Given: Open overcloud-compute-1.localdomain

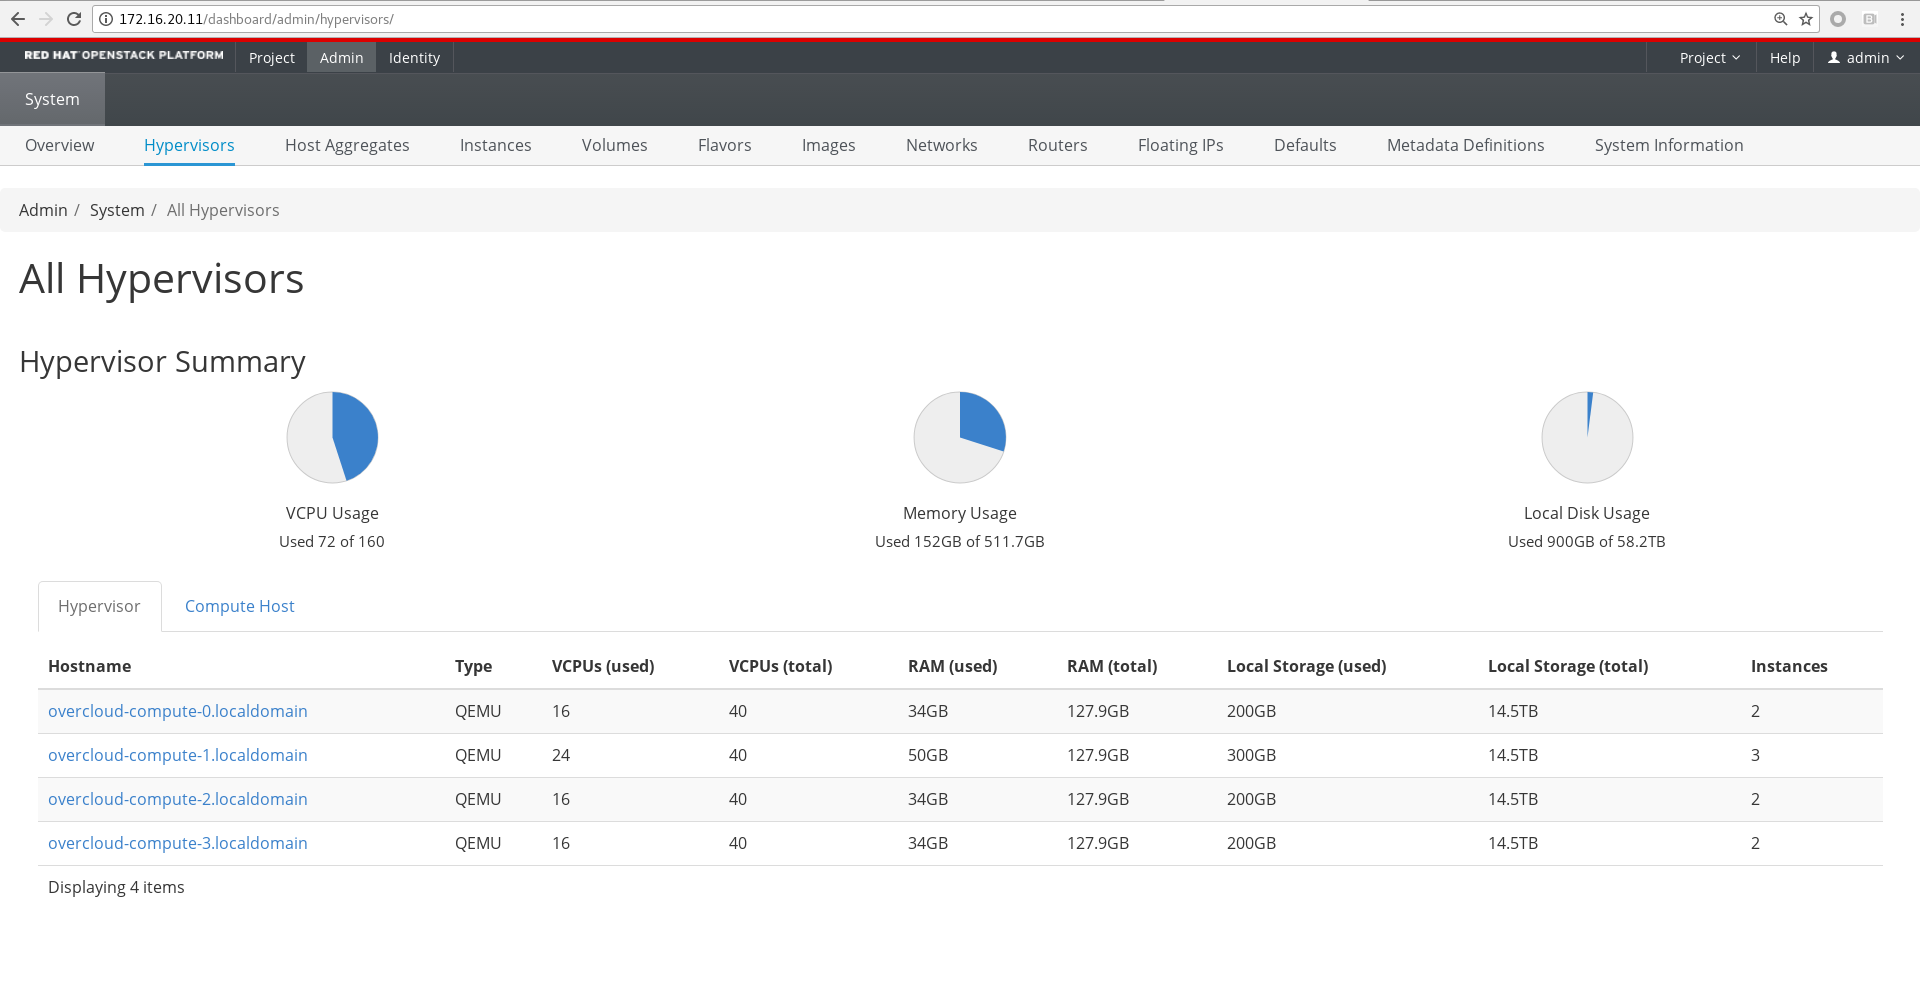Looking at the screenshot, I should (178, 755).
